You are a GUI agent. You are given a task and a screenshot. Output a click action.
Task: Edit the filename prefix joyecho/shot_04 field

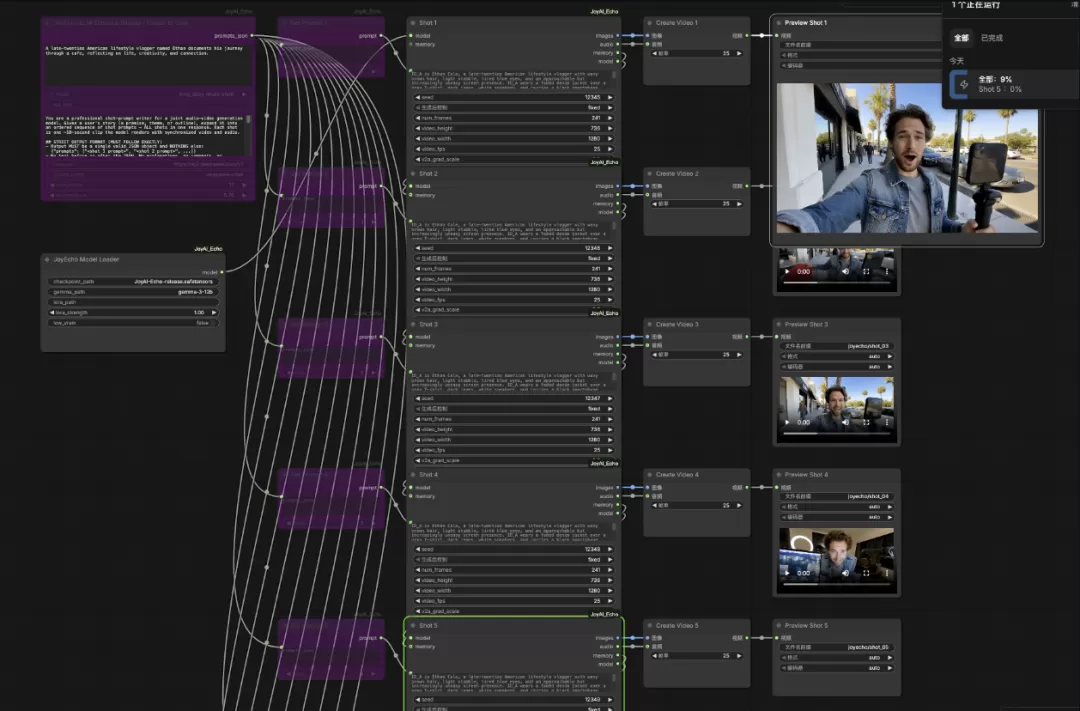(x=837, y=496)
